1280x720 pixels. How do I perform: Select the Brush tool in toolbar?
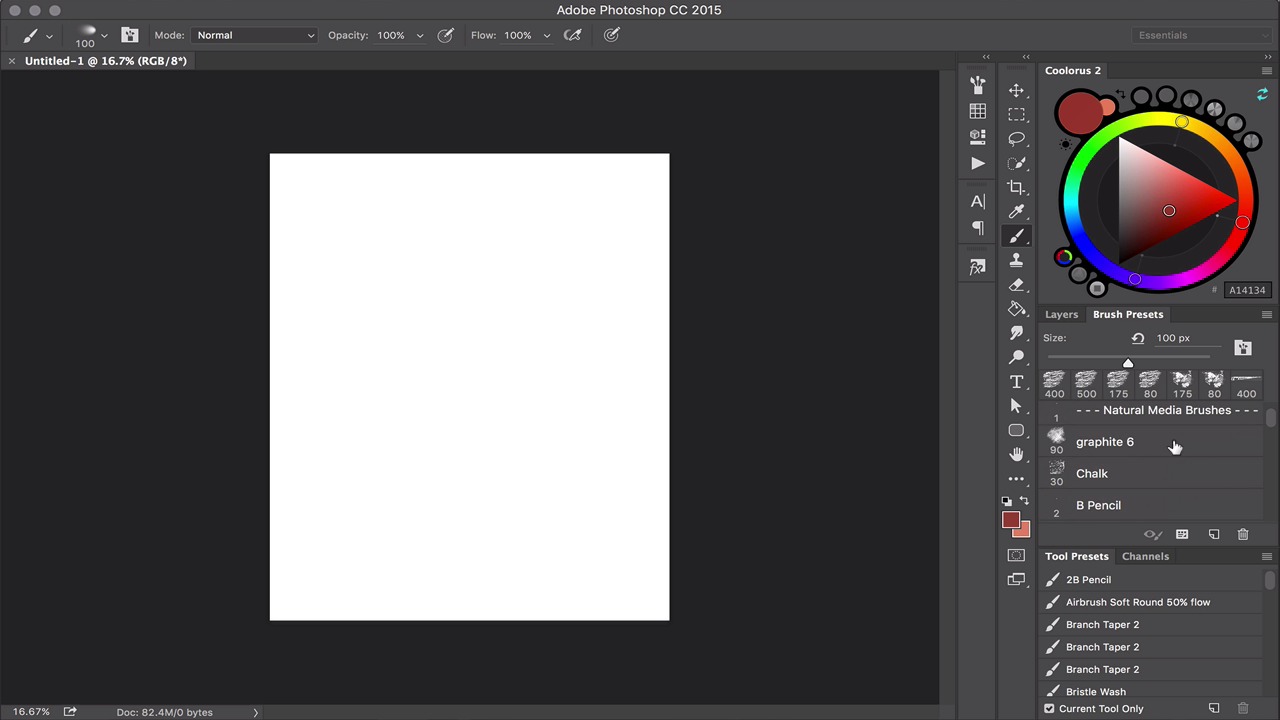click(1016, 236)
